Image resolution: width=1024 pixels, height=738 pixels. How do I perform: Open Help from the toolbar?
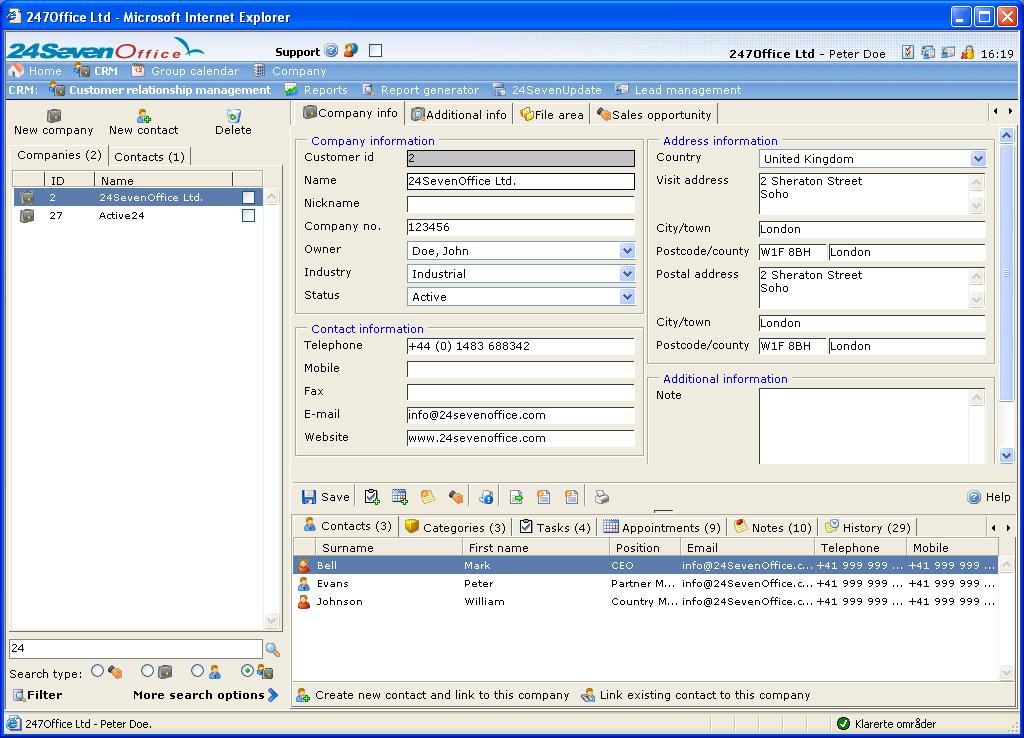point(988,497)
